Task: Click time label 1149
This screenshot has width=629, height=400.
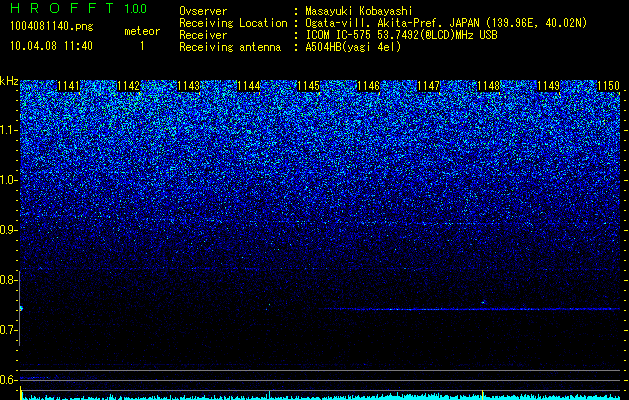Action: pos(548,86)
